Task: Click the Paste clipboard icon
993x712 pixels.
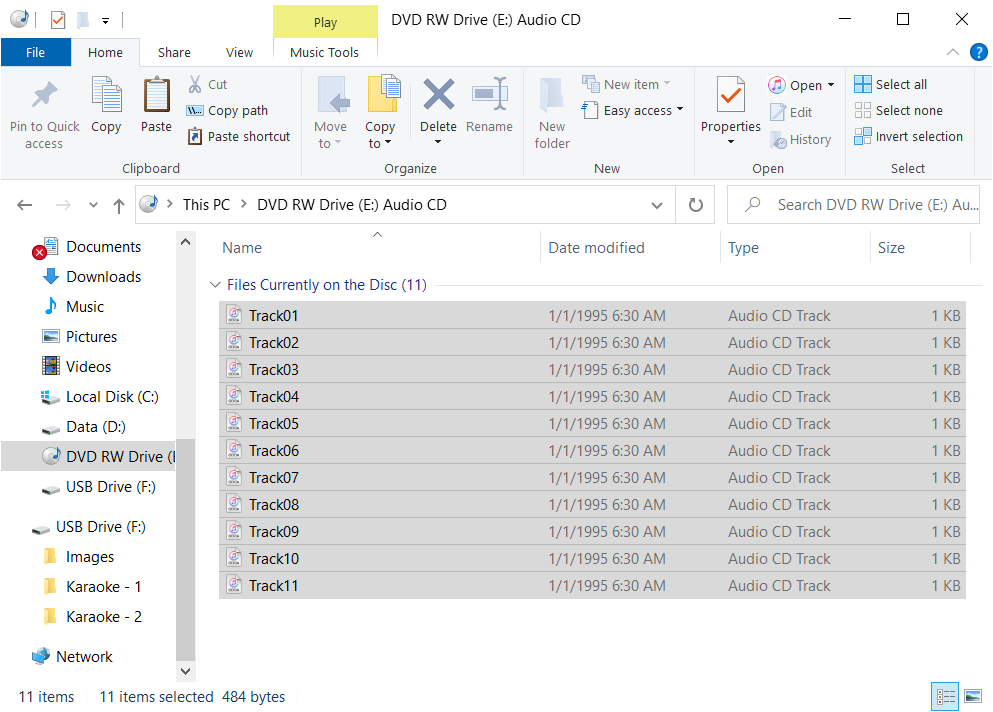Action: [156, 96]
